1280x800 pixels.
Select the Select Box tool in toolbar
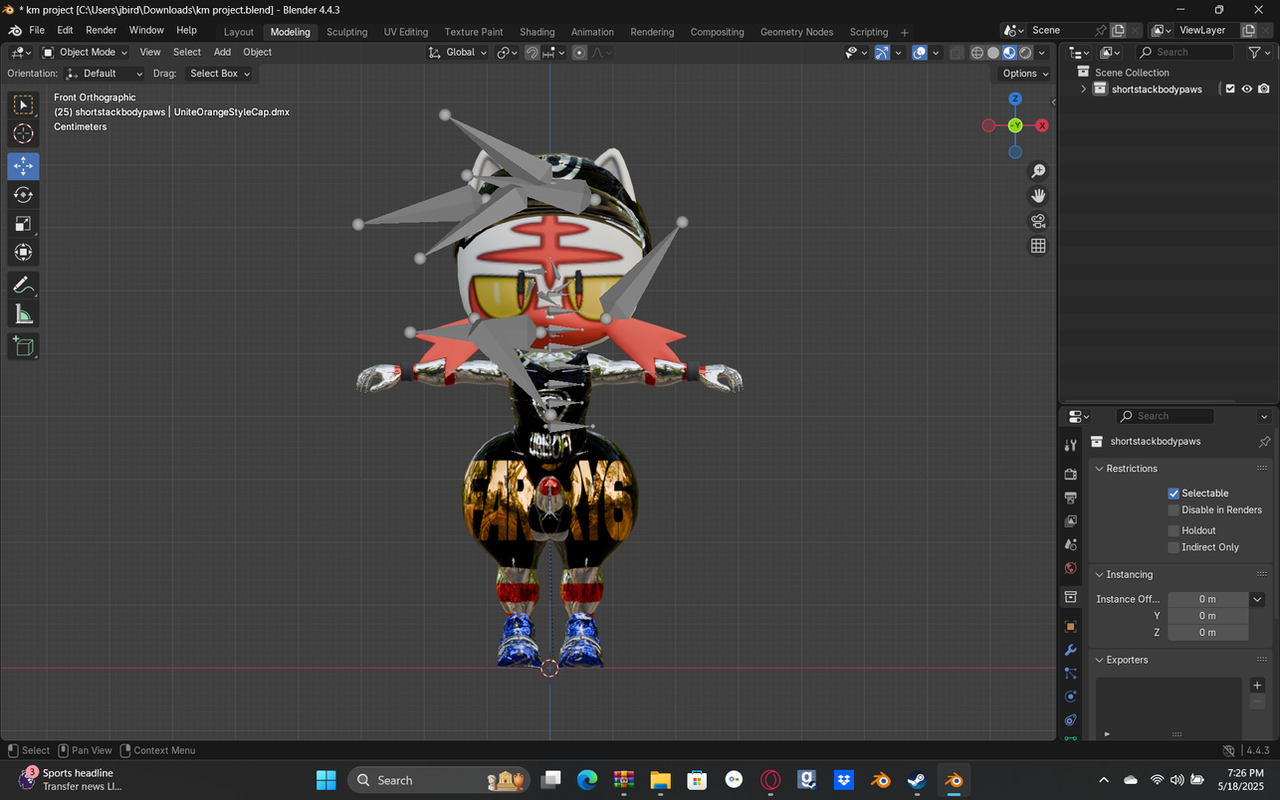[23, 104]
